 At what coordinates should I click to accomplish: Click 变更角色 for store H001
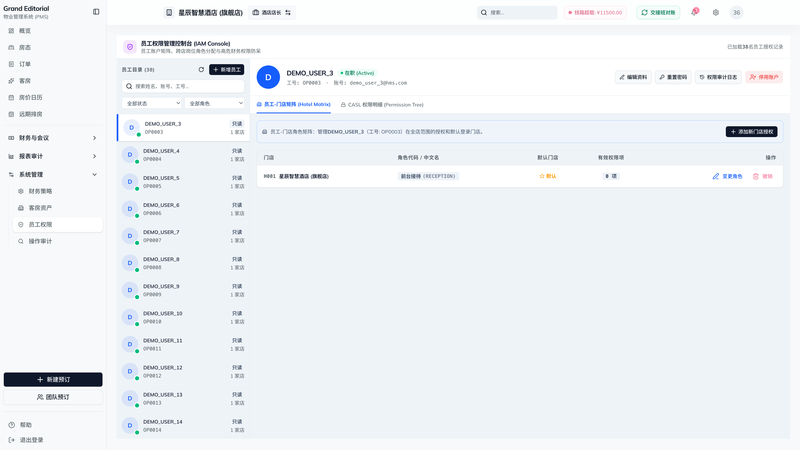[728, 176]
